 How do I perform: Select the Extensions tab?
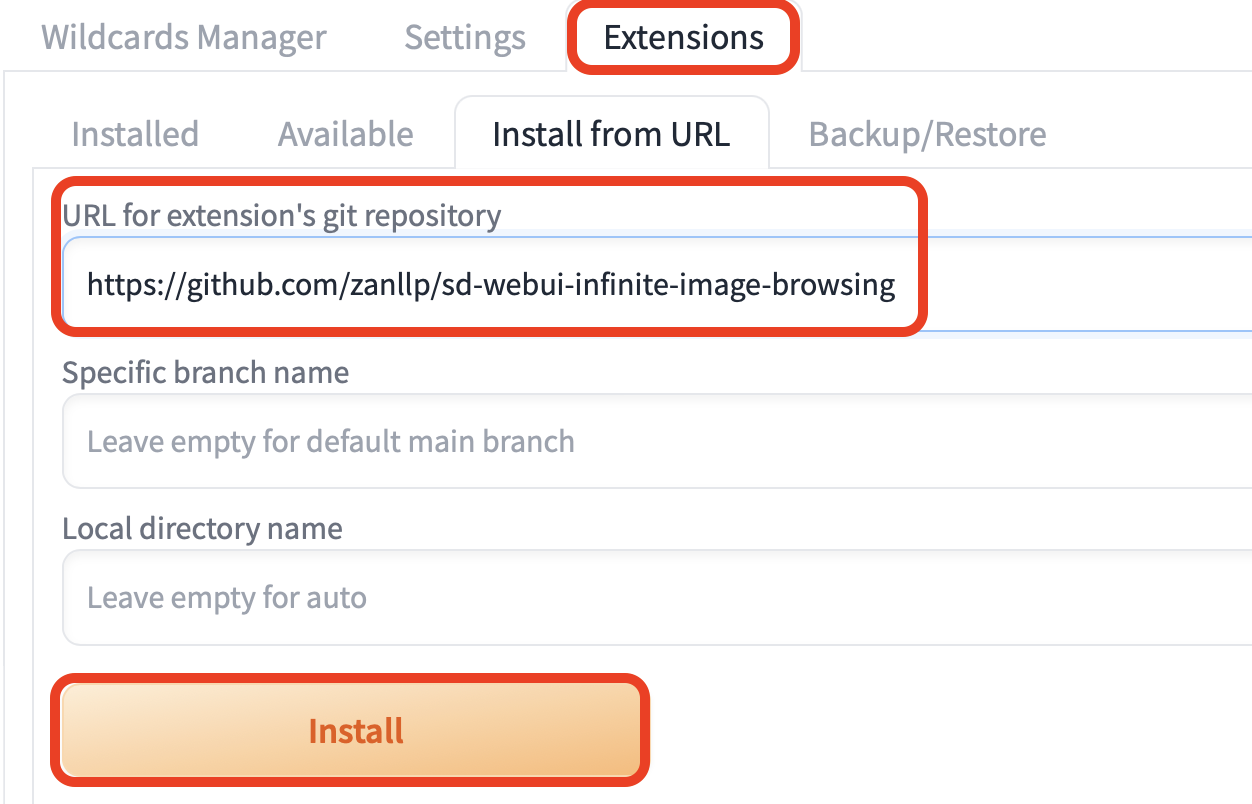[x=683, y=37]
